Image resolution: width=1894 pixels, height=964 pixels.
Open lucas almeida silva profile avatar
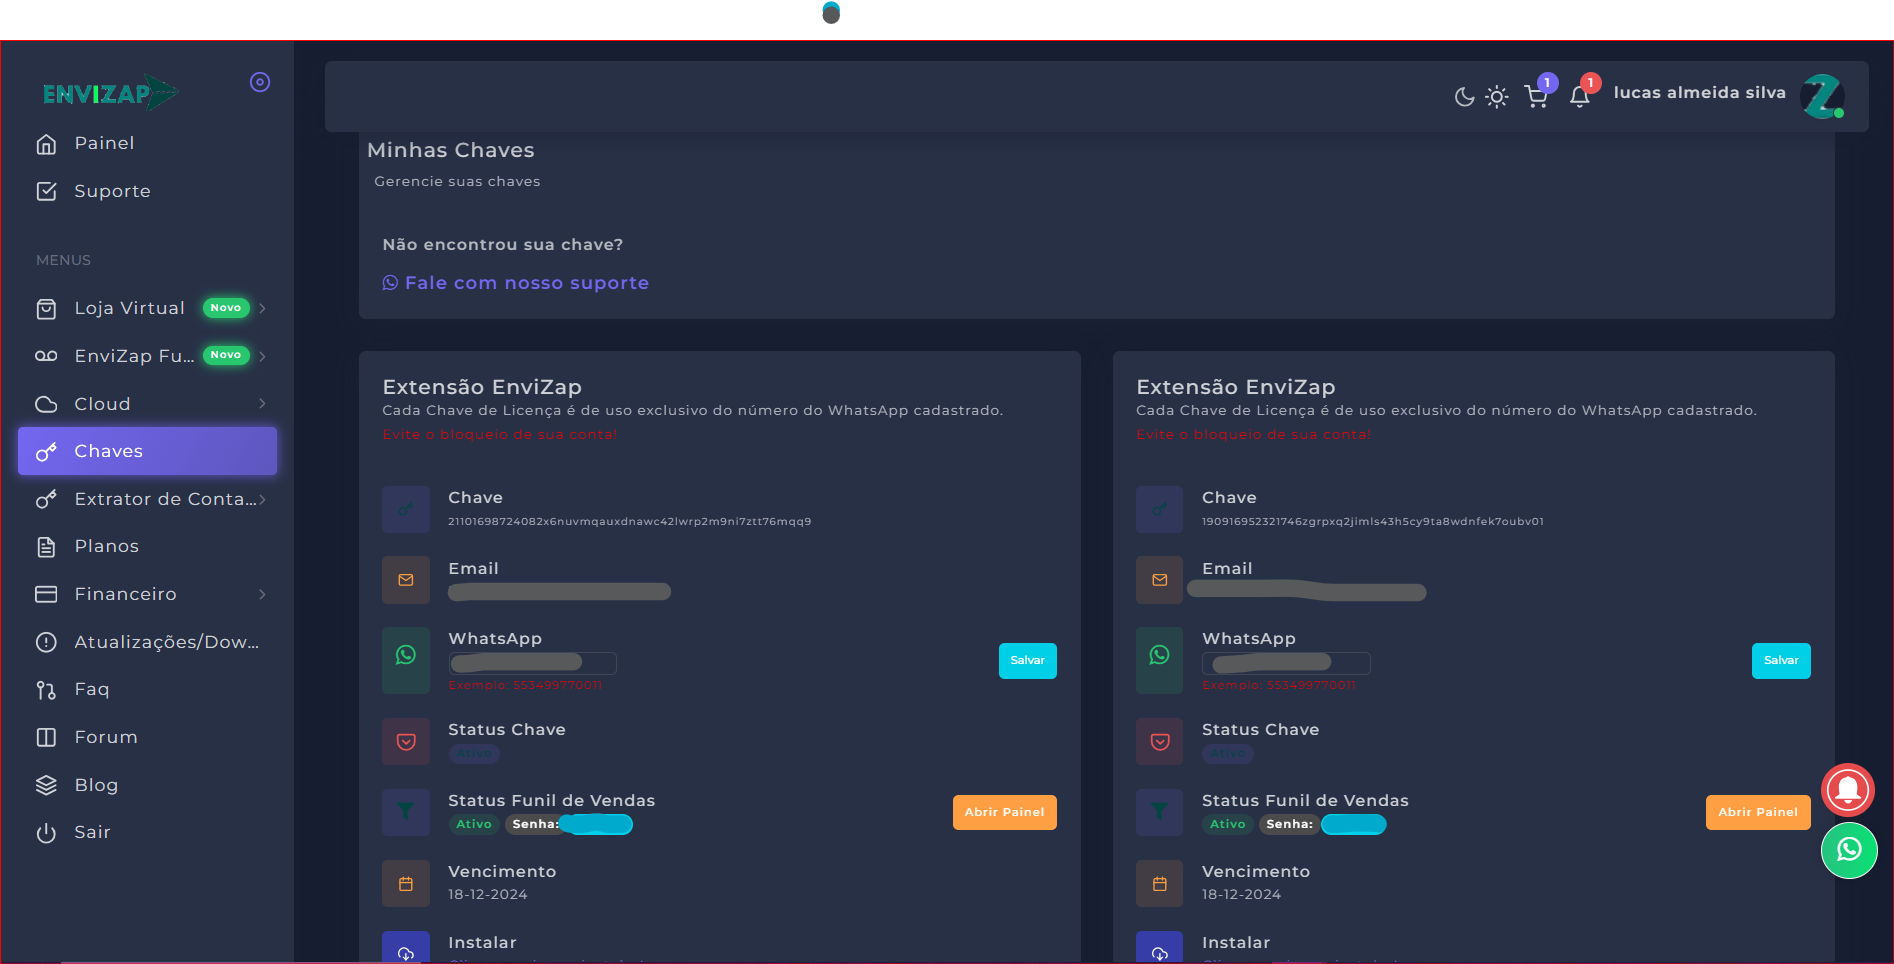[1822, 95]
